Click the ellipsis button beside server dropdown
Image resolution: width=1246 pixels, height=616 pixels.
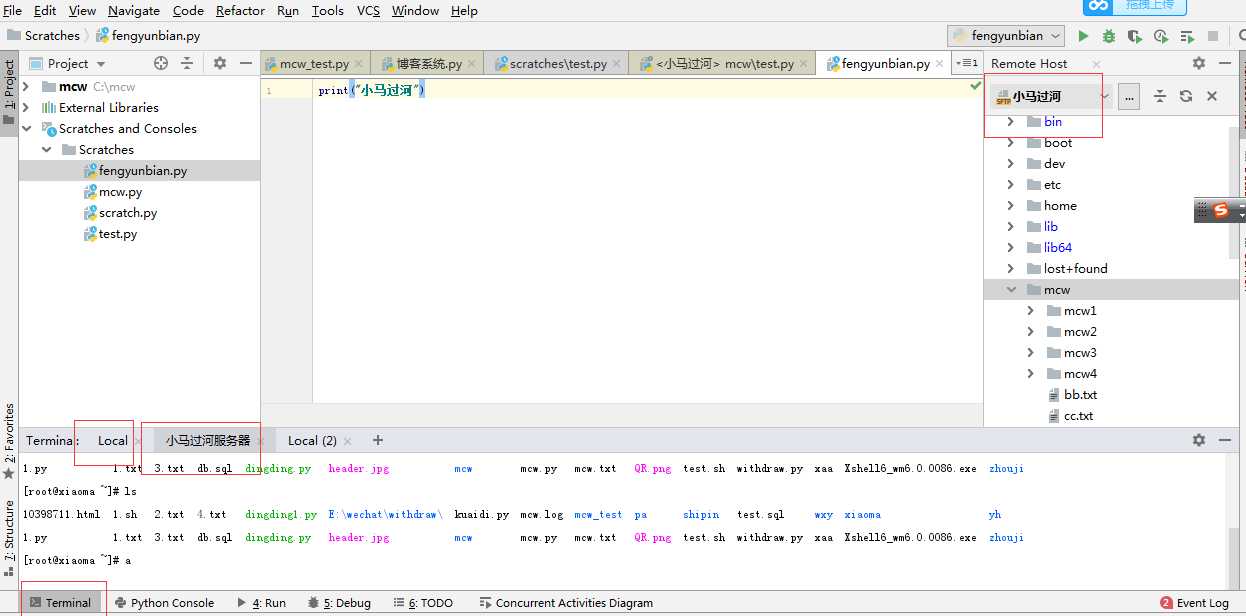(x=1129, y=97)
